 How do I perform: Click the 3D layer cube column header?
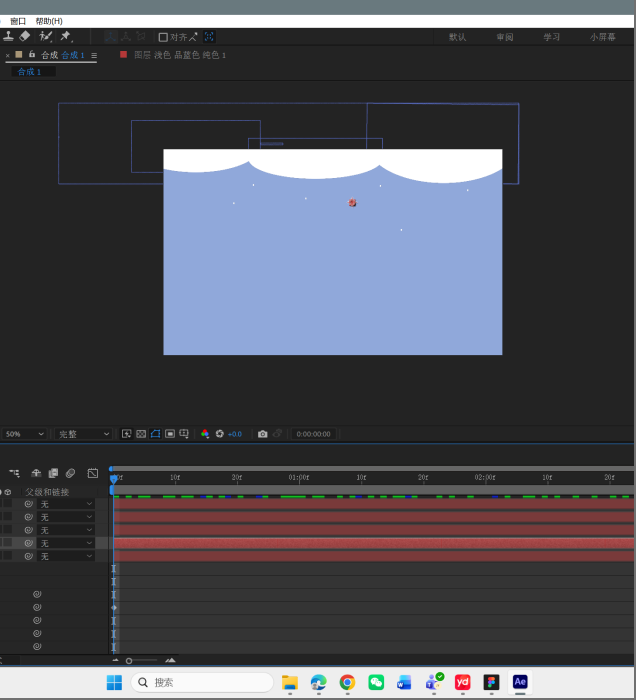[8, 492]
